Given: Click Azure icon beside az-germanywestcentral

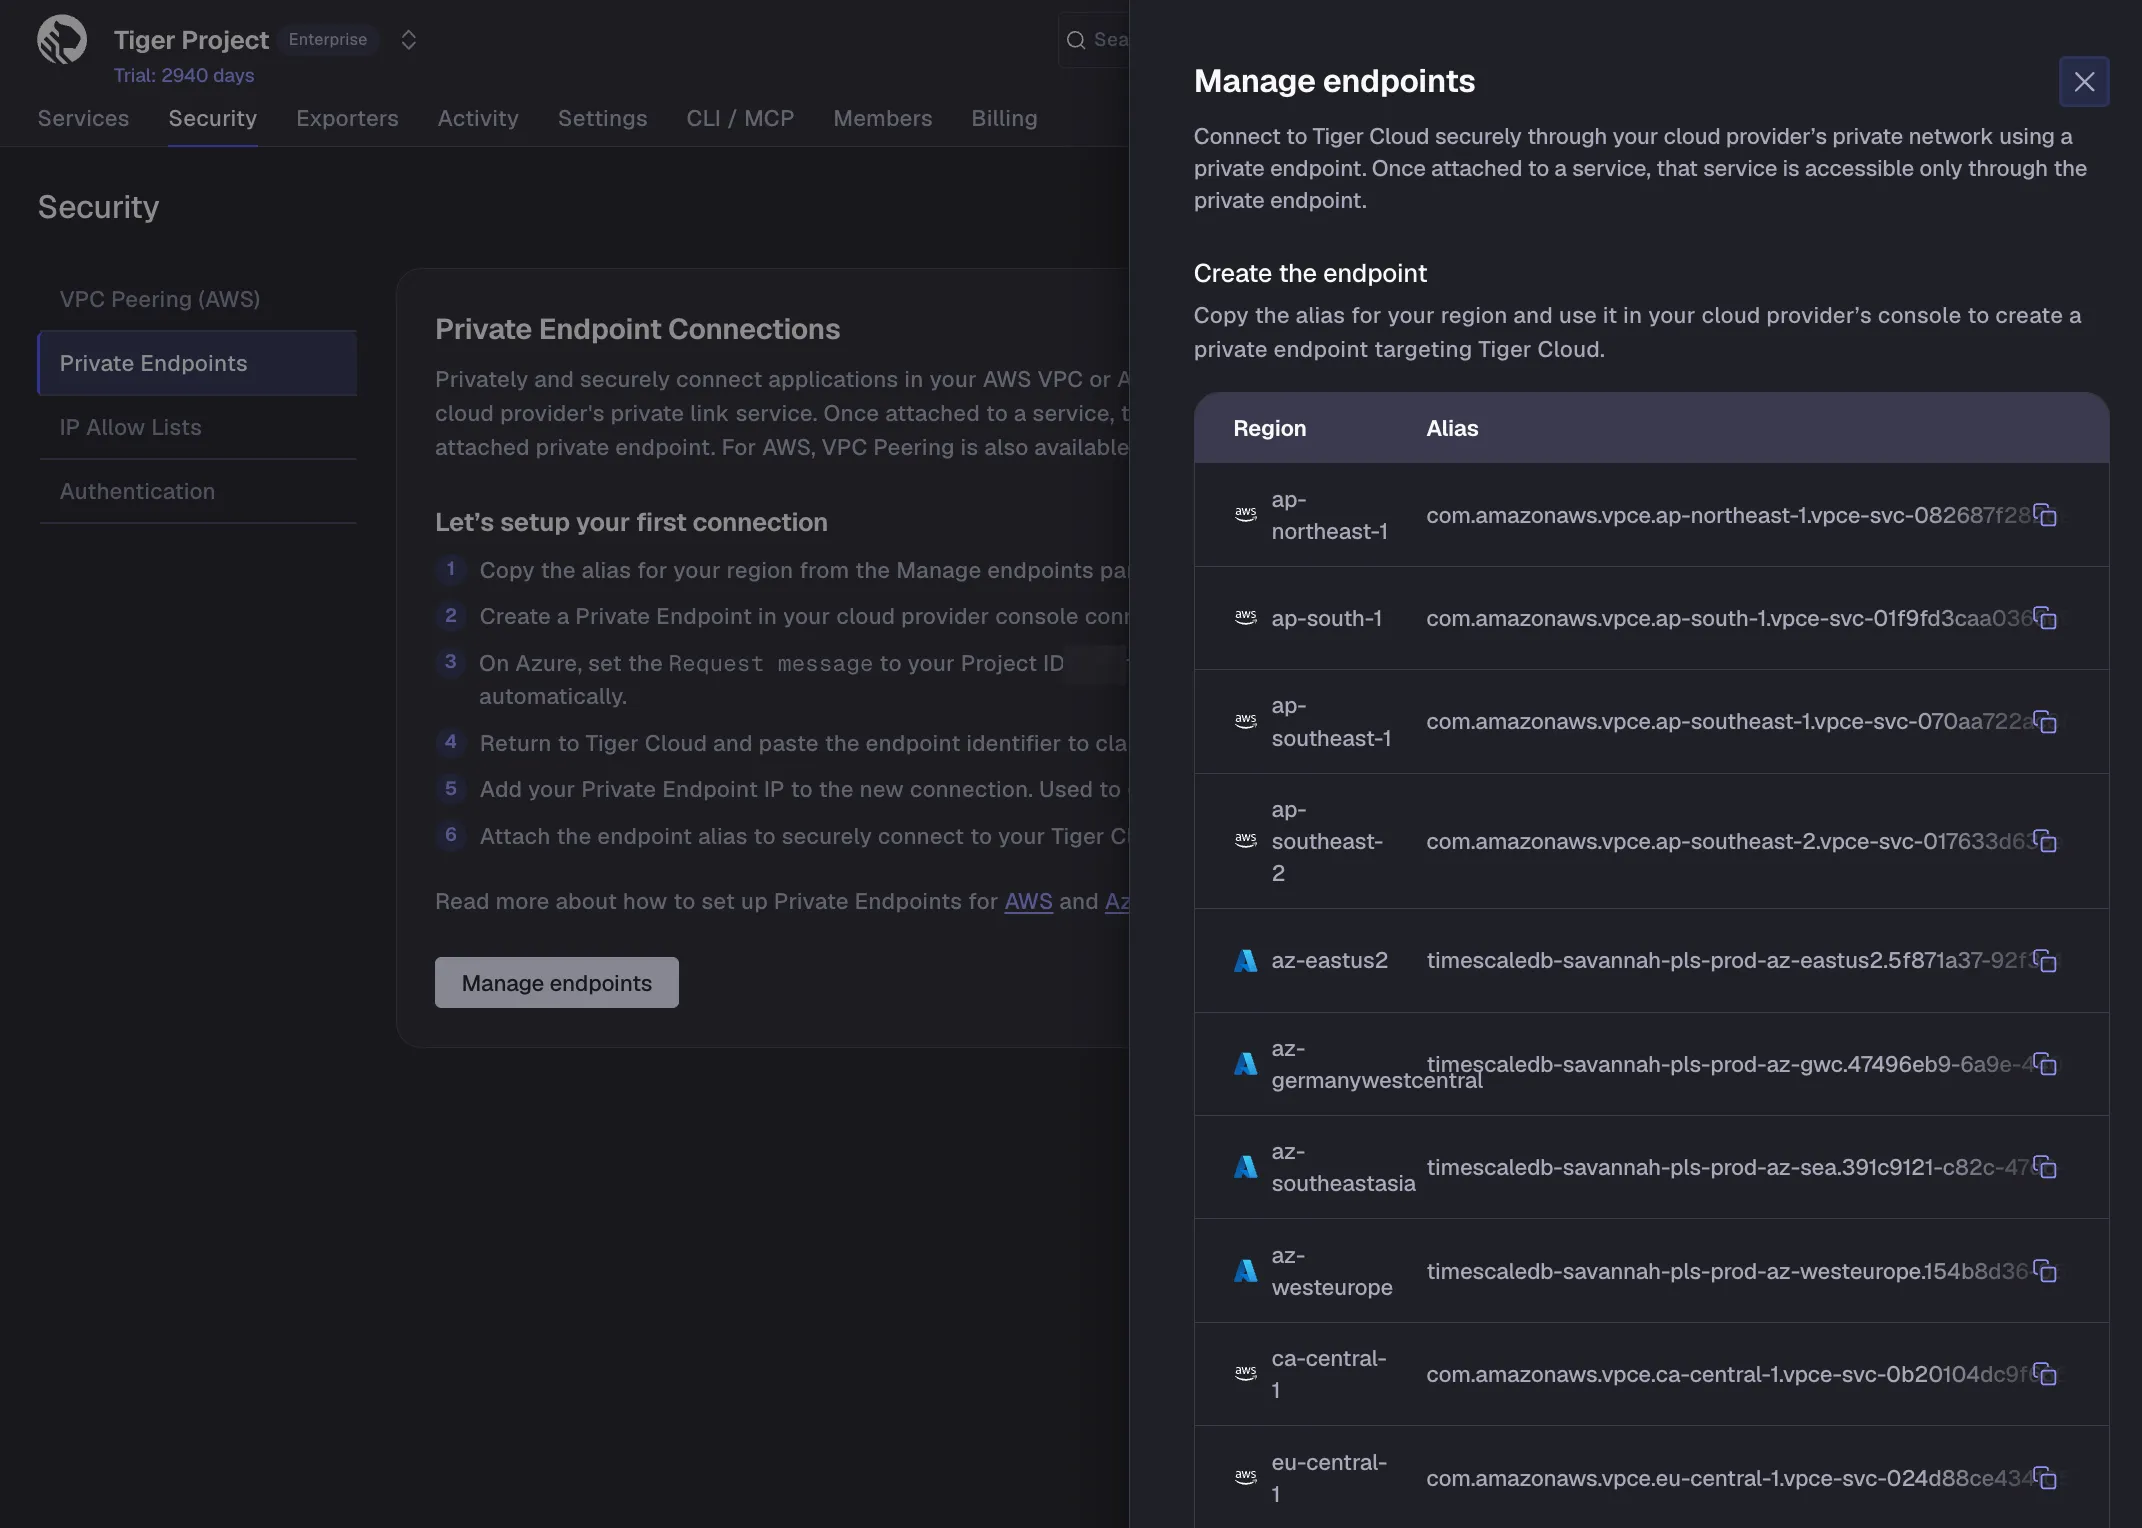Looking at the screenshot, I should coord(1245,1064).
